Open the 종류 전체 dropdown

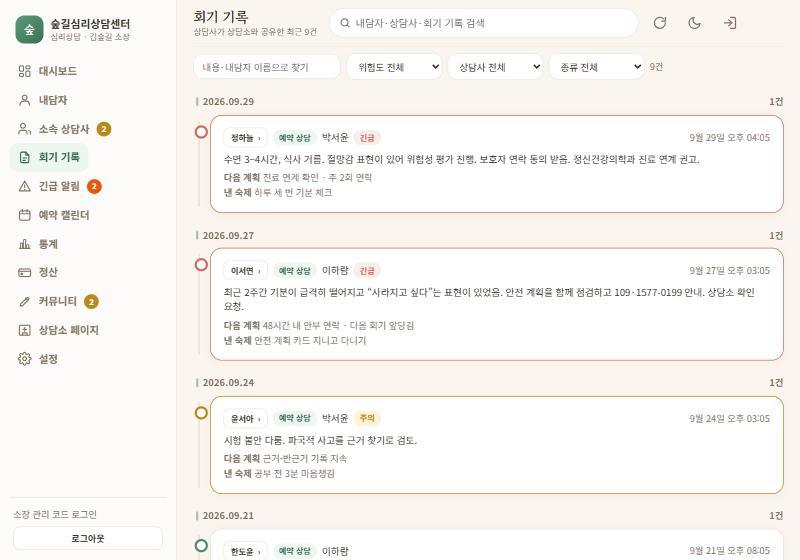pyautogui.click(x=596, y=67)
